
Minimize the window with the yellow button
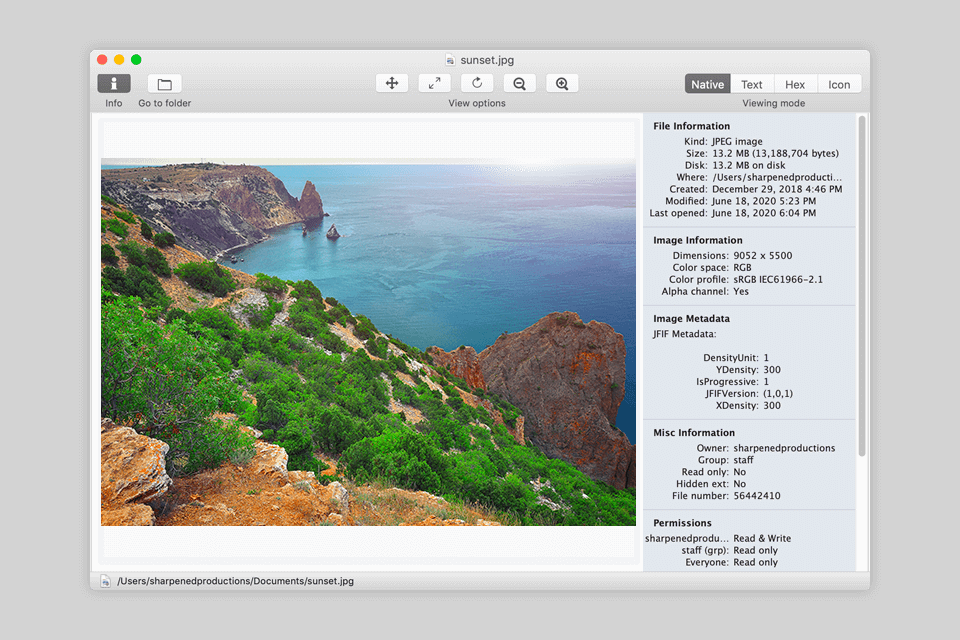[x=119, y=59]
